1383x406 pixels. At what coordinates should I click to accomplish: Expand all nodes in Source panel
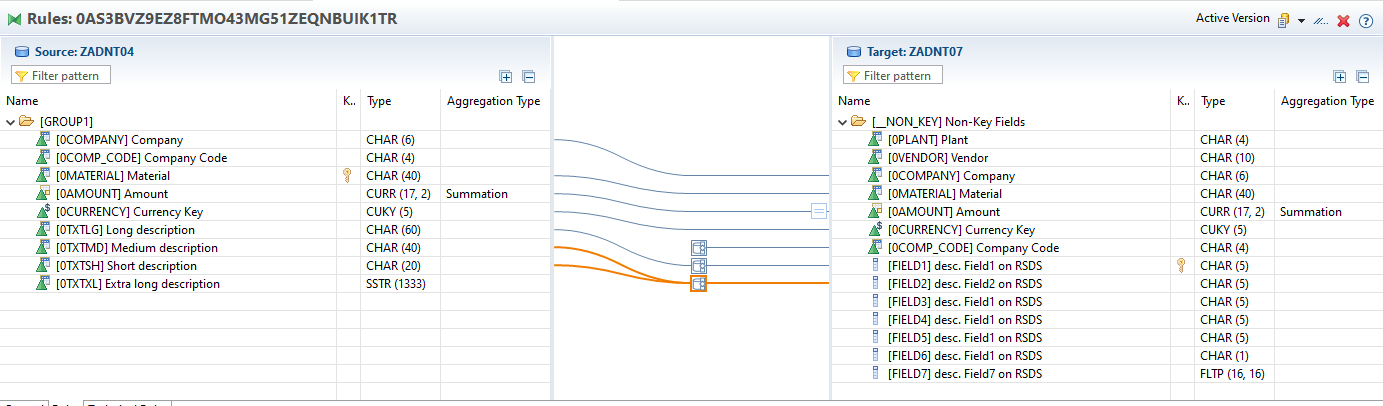(506, 76)
